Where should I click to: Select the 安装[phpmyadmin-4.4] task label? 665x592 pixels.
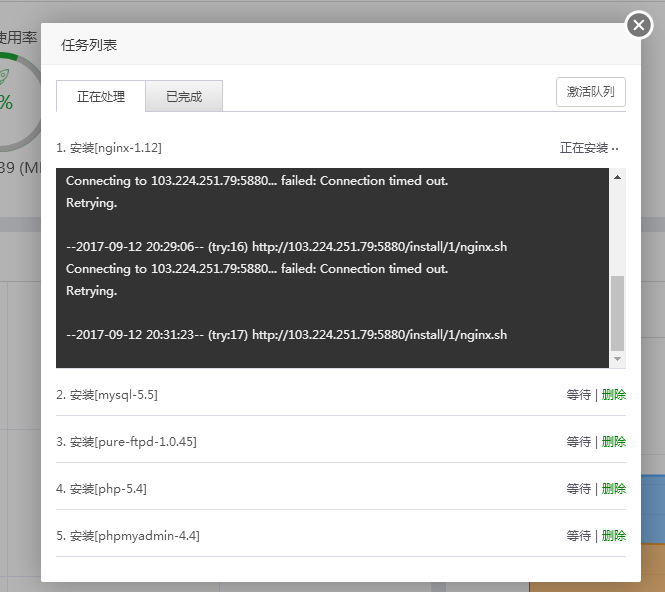point(128,536)
